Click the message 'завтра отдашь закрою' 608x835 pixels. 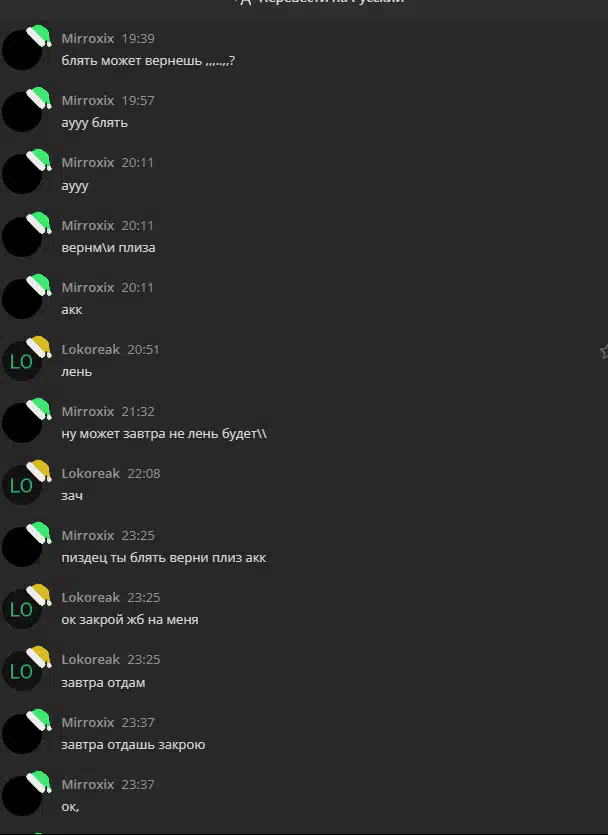click(133, 744)
